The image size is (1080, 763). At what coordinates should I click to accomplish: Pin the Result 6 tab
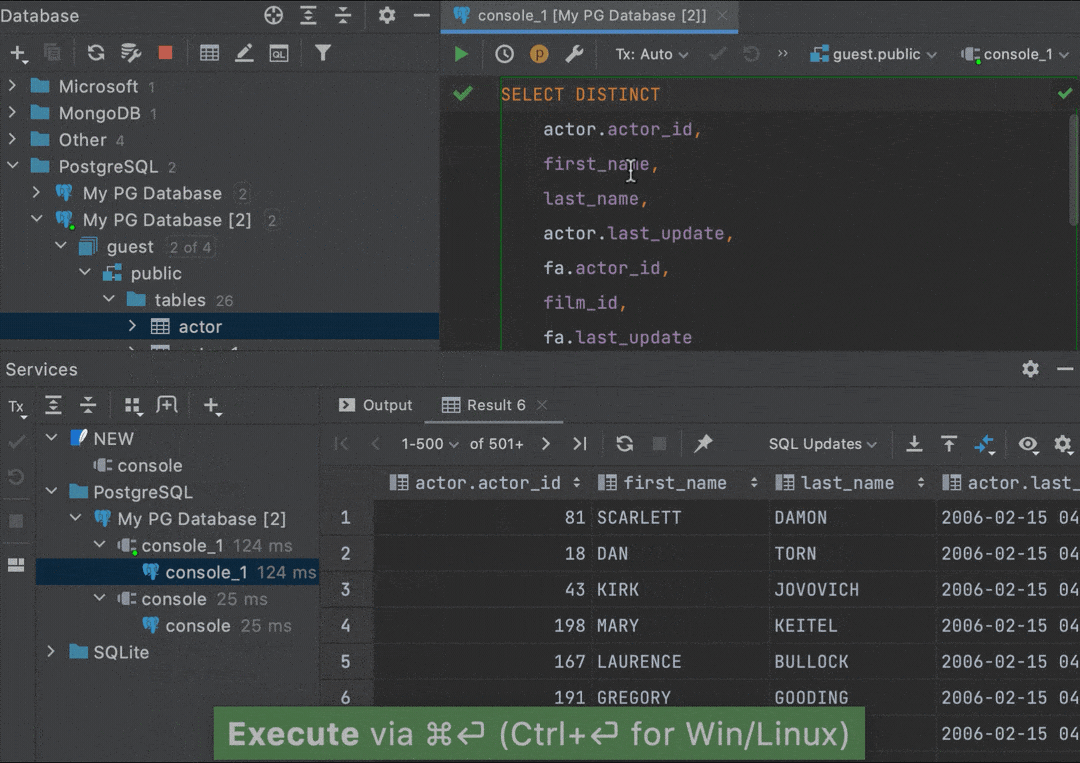[703, 444]
